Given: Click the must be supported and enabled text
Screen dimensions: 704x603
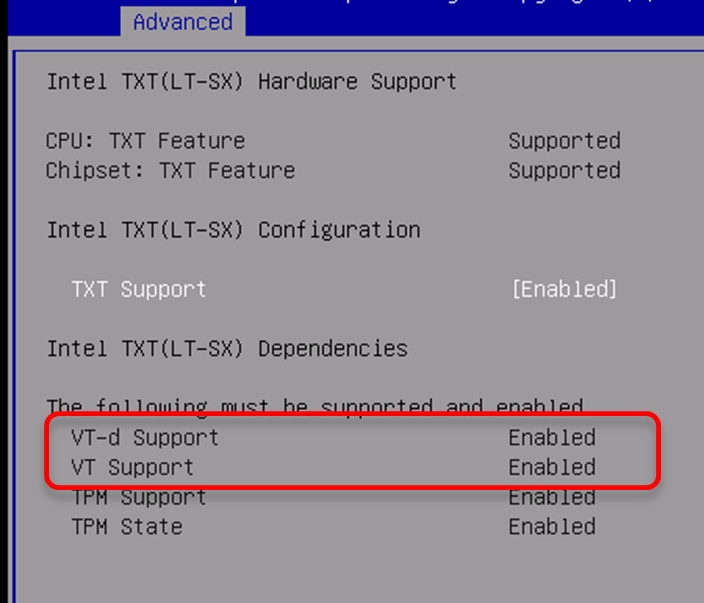Looking at the screenshot, I should [402, 406].
